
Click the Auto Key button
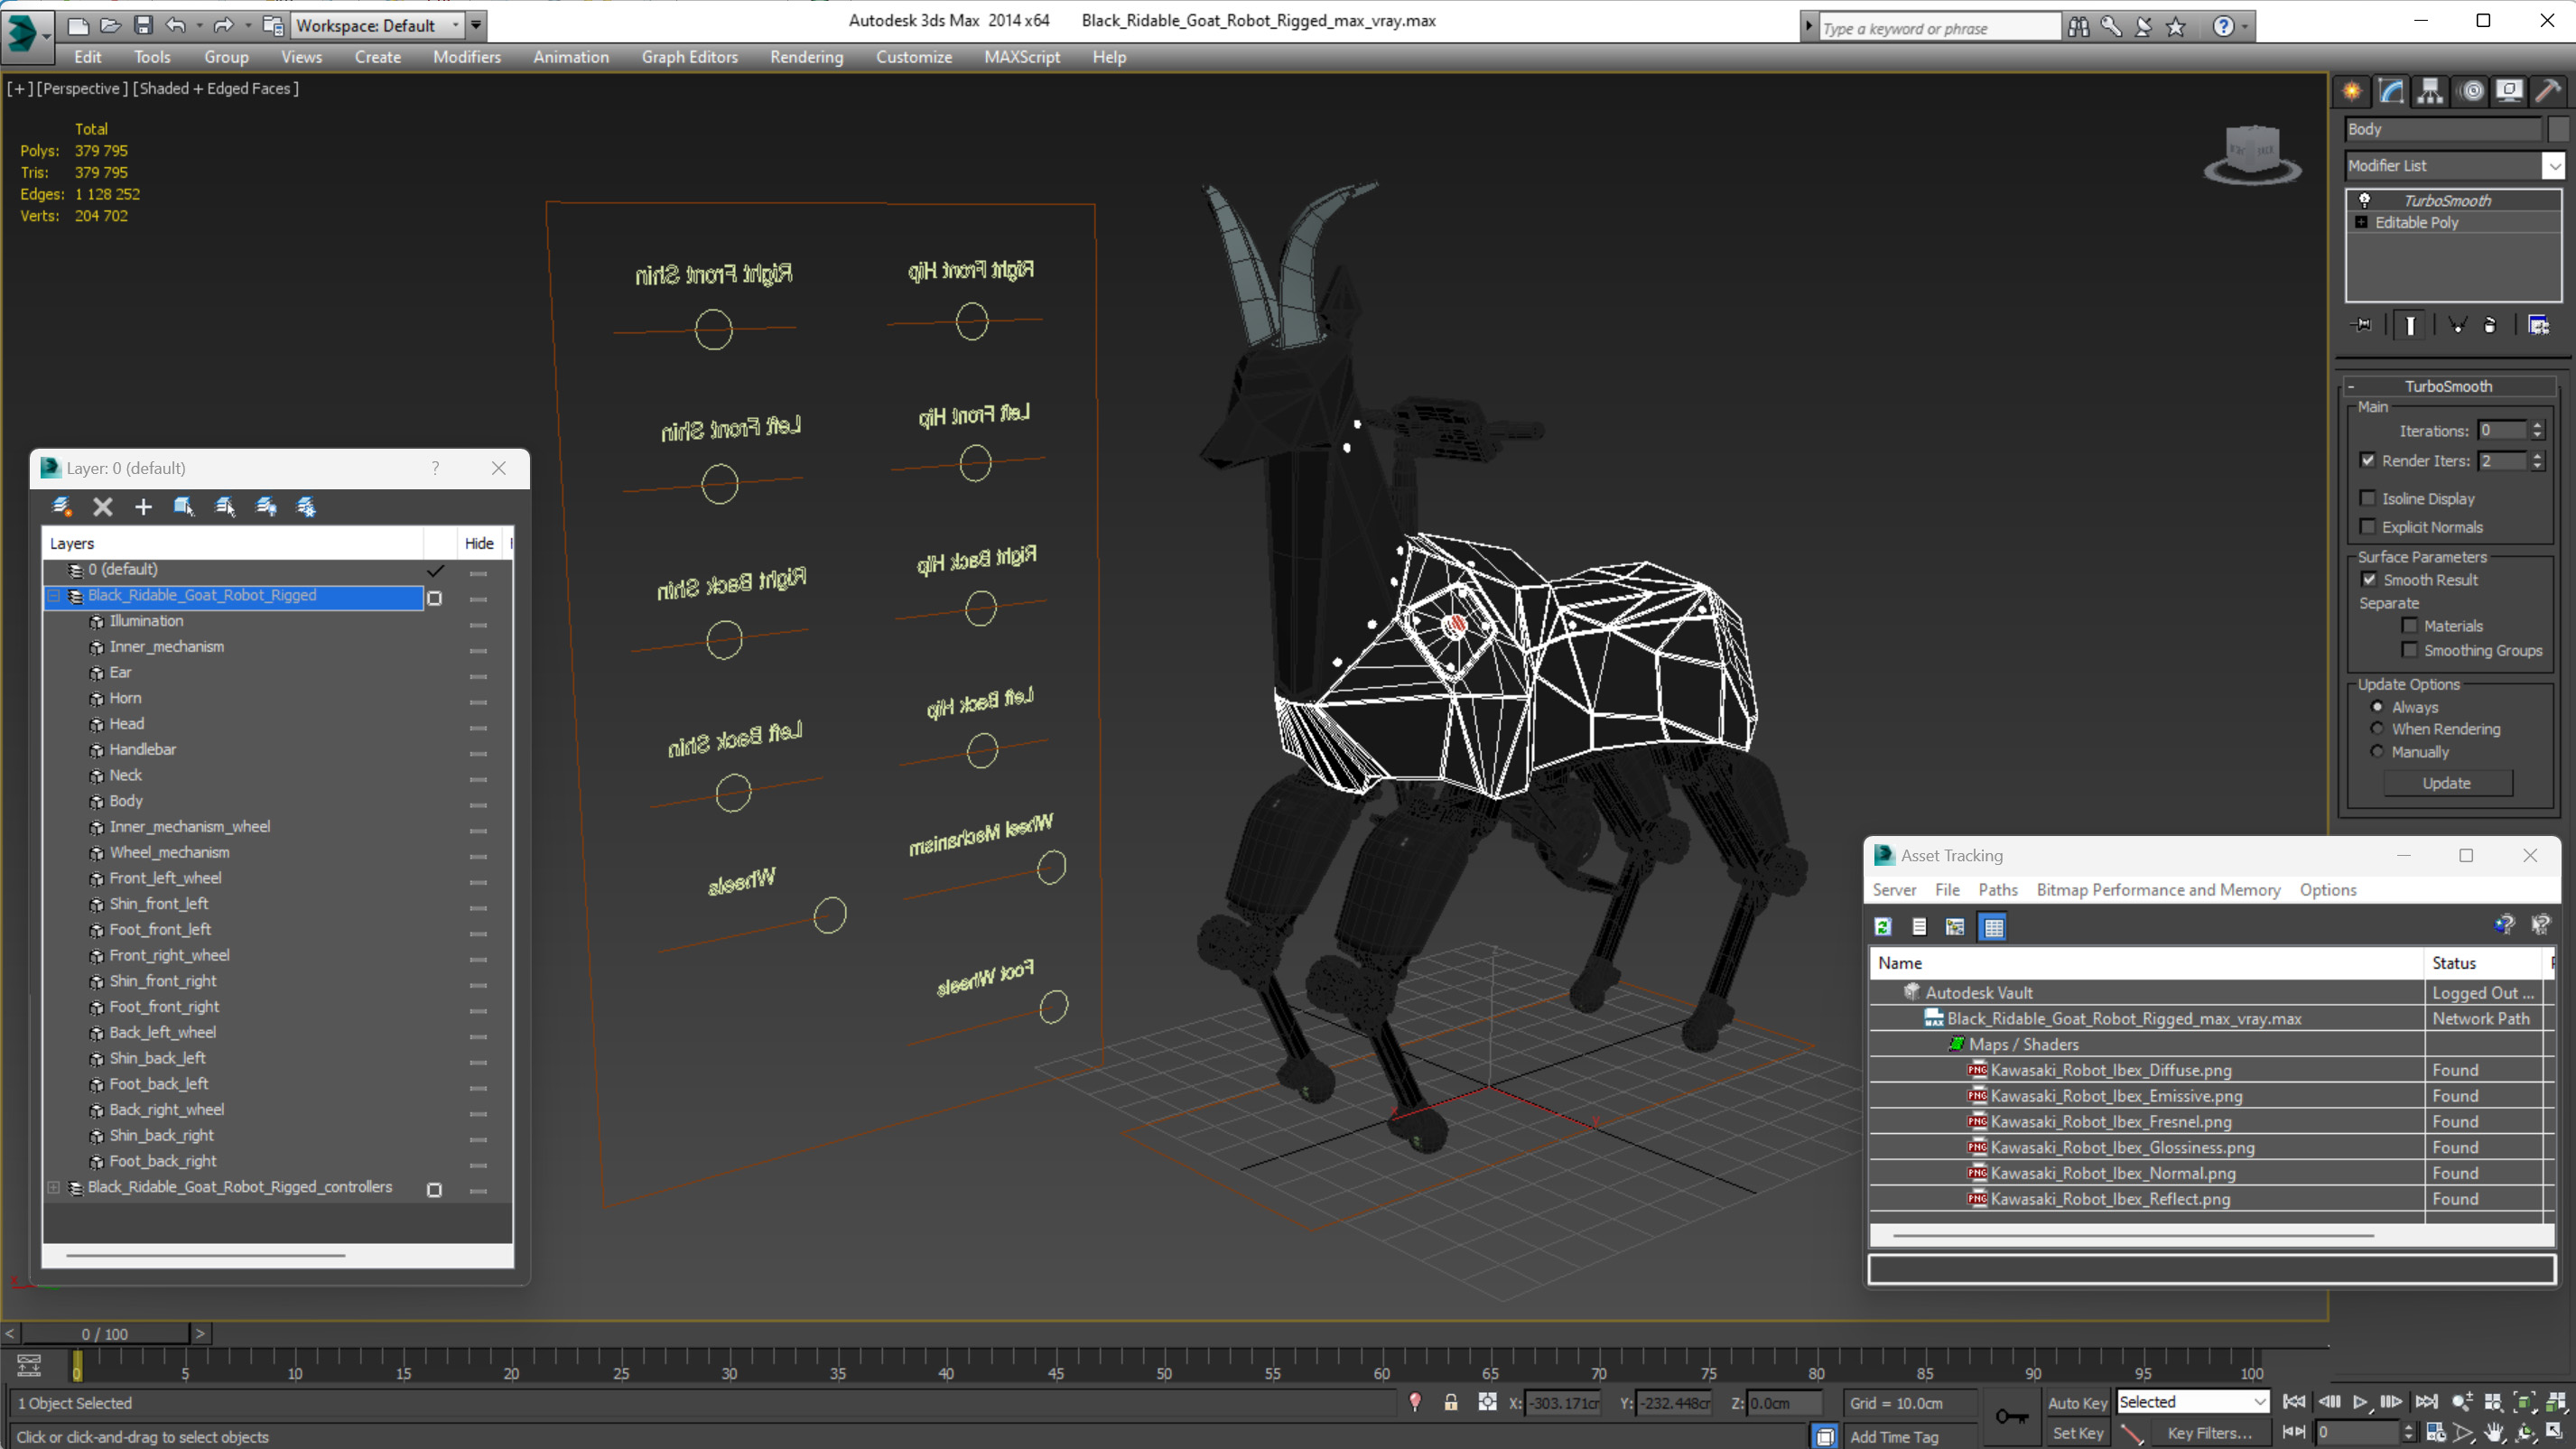click(x=2077, y=1403)
